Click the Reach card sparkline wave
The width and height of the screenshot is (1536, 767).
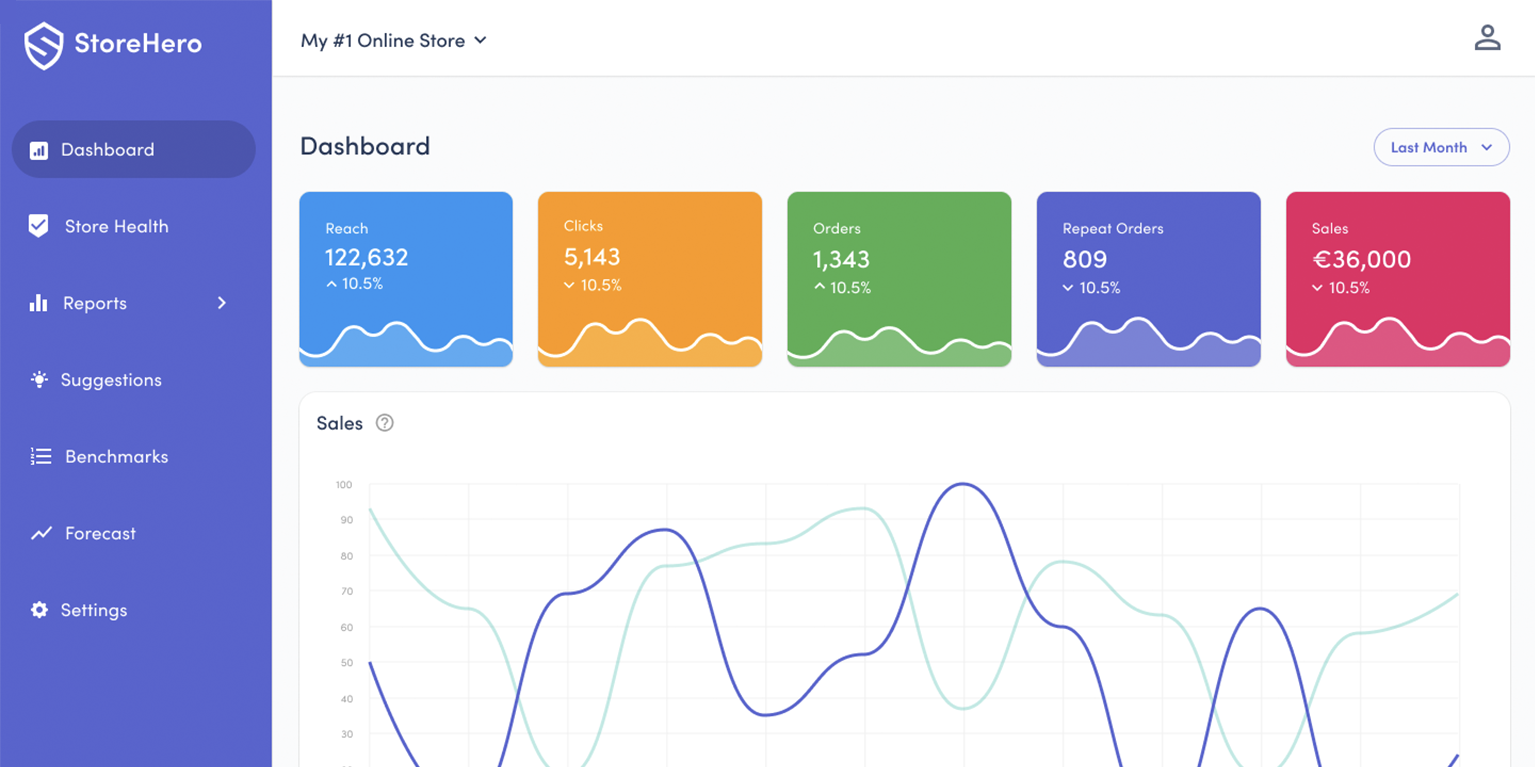[x=406, y=343]
